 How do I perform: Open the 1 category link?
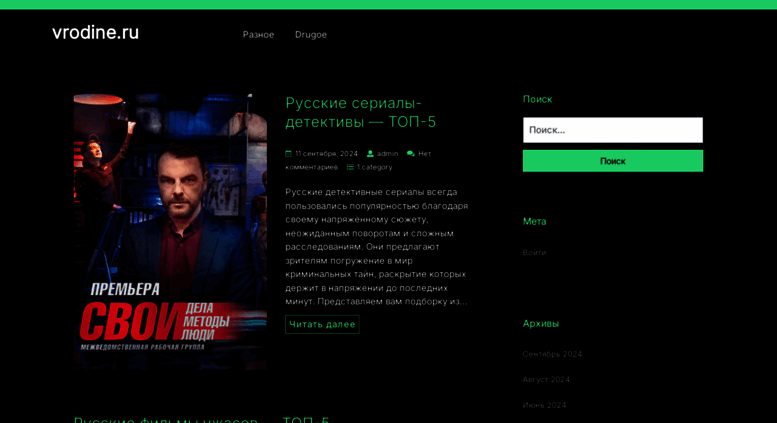(375, 167)
